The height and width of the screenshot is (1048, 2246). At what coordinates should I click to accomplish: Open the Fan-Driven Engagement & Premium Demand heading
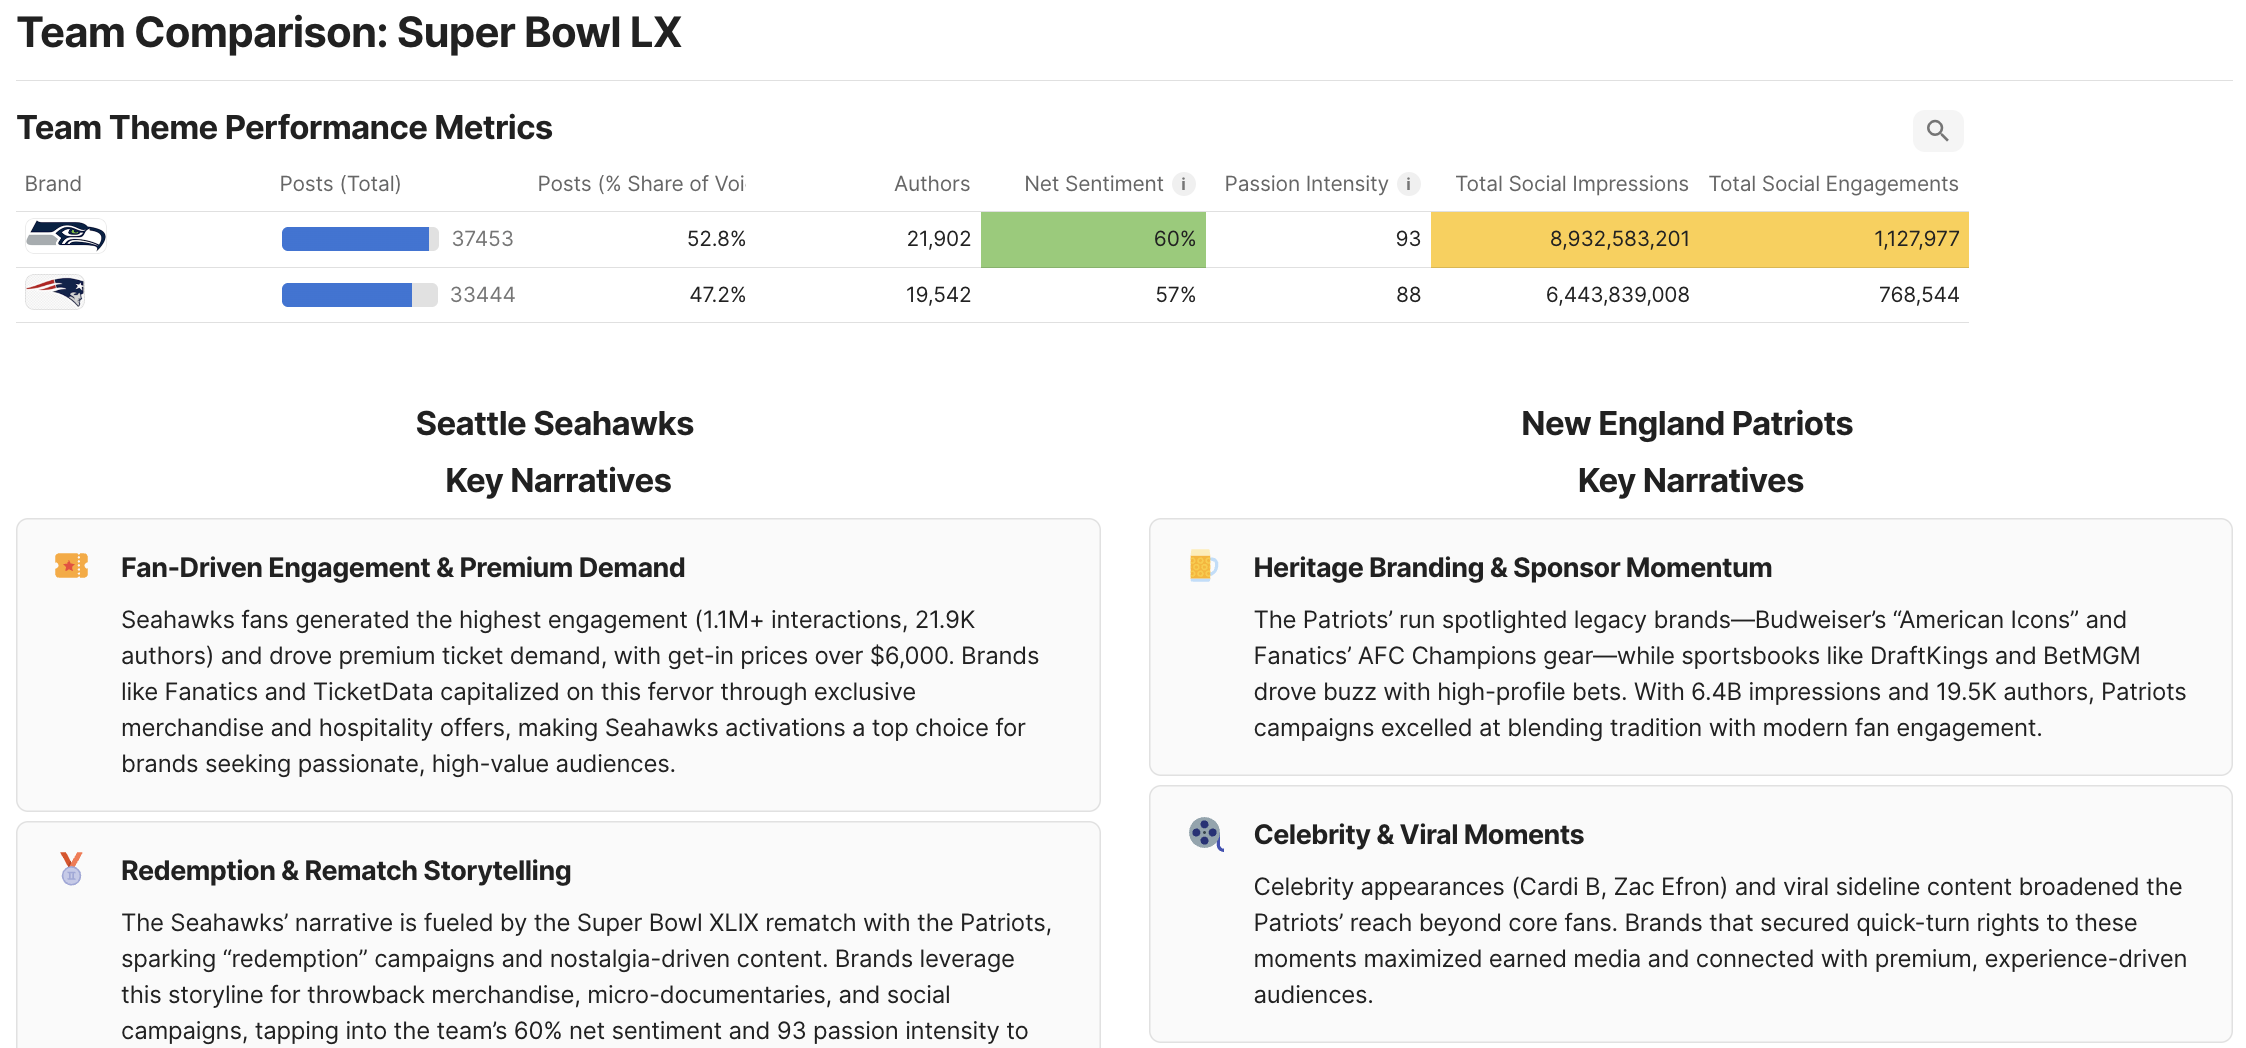point(402,568)
